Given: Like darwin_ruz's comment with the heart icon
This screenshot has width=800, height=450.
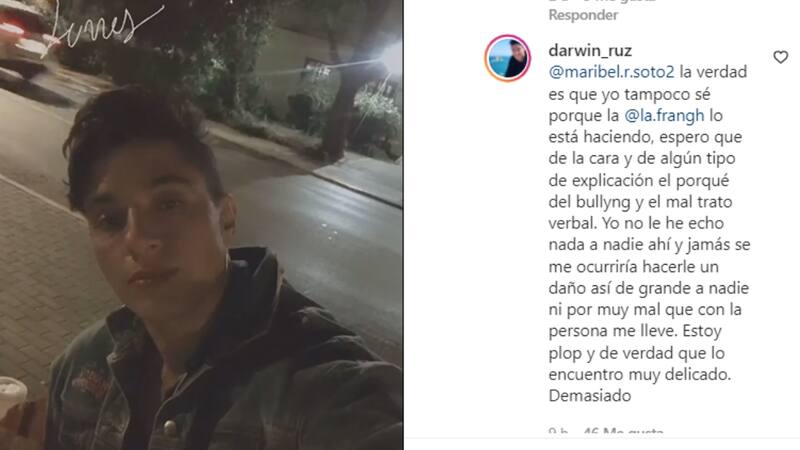Looking at the screenshot, I should [780, 57].
